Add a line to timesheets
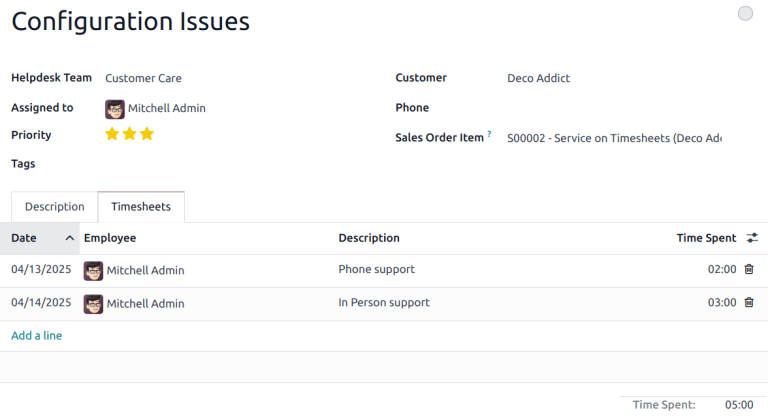 (36, 336)
